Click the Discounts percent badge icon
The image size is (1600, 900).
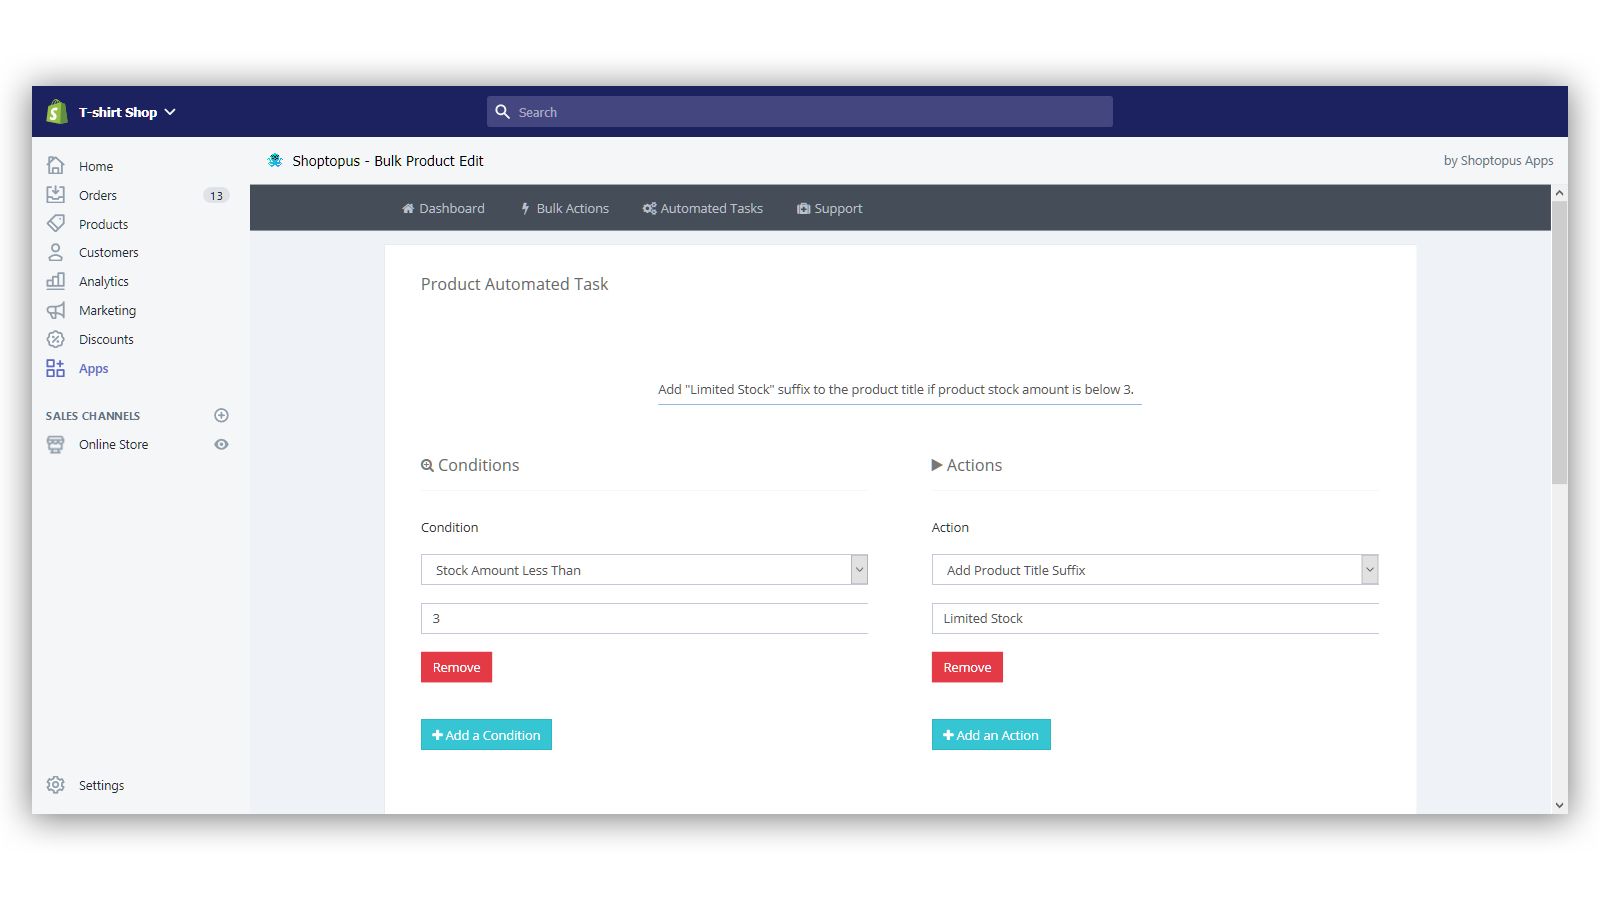click(x=56, y=339)
